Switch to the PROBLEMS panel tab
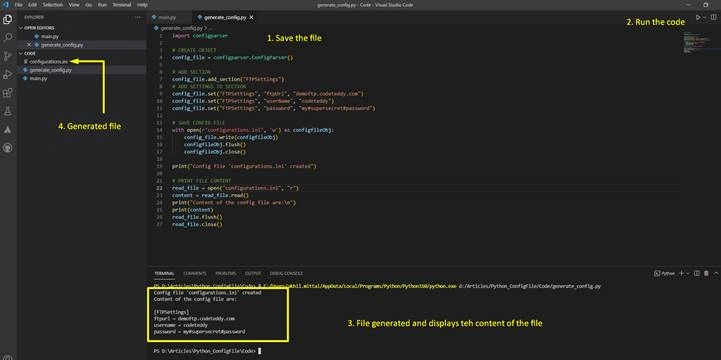Viewport: 721px width, 360px height. [x=225, y=273]
